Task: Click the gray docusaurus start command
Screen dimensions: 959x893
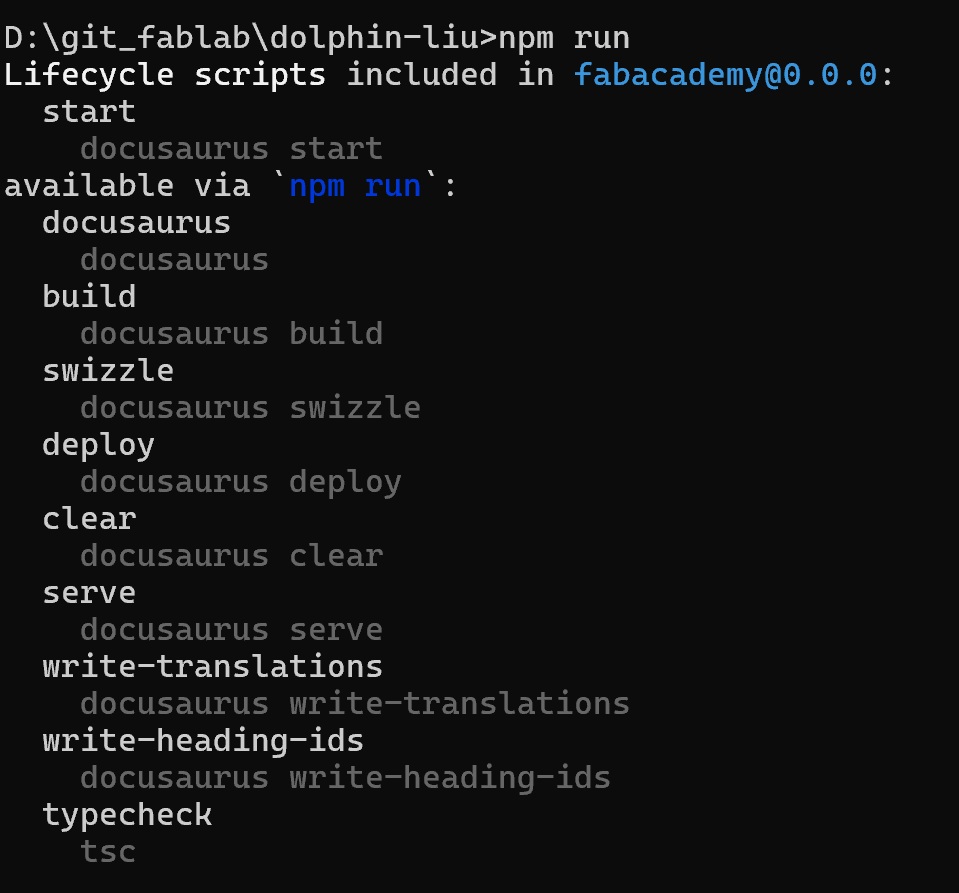Action: click(231, 149)
